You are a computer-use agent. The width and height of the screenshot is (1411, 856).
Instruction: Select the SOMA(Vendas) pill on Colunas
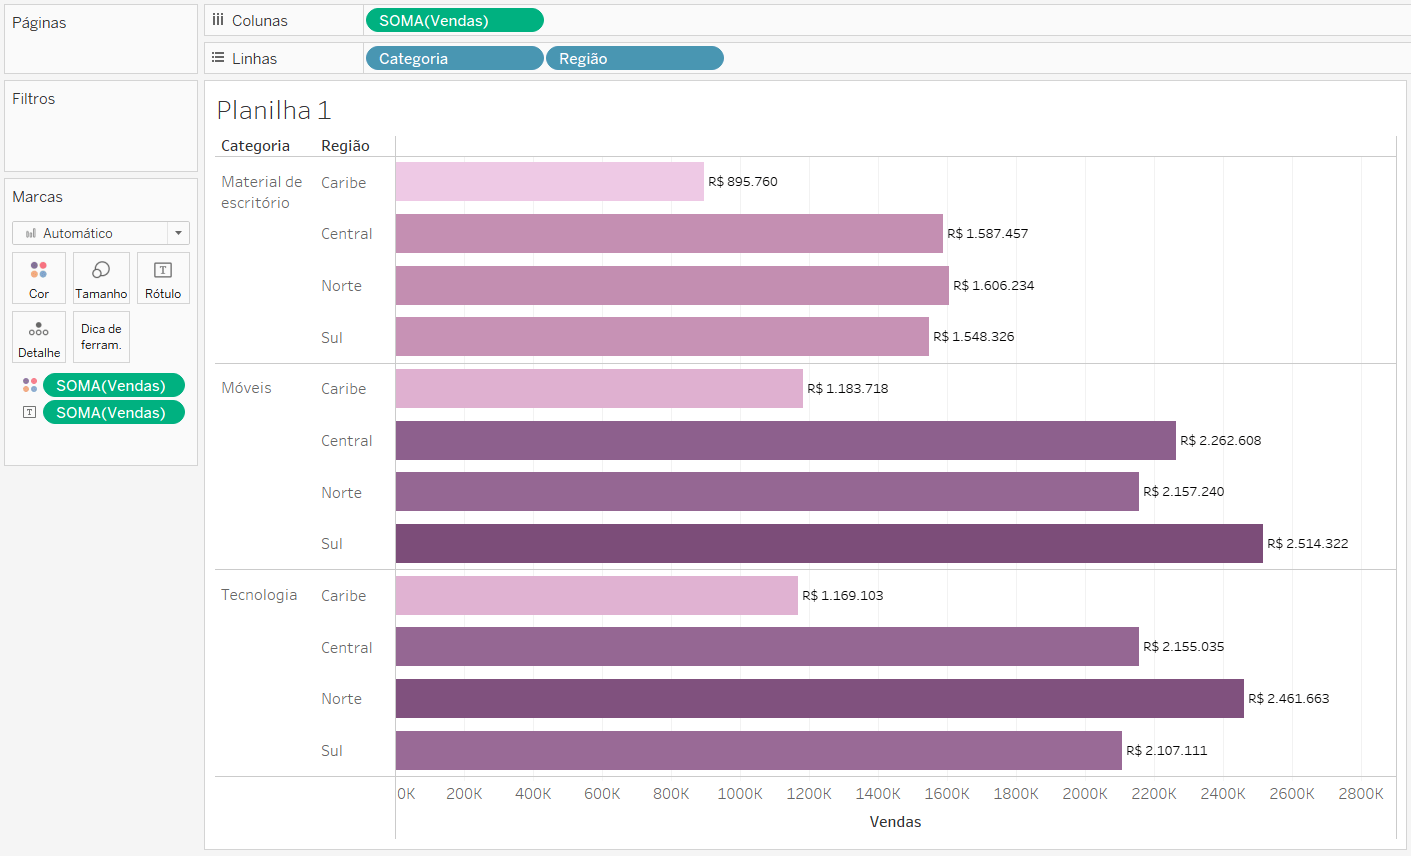(455, 20)
